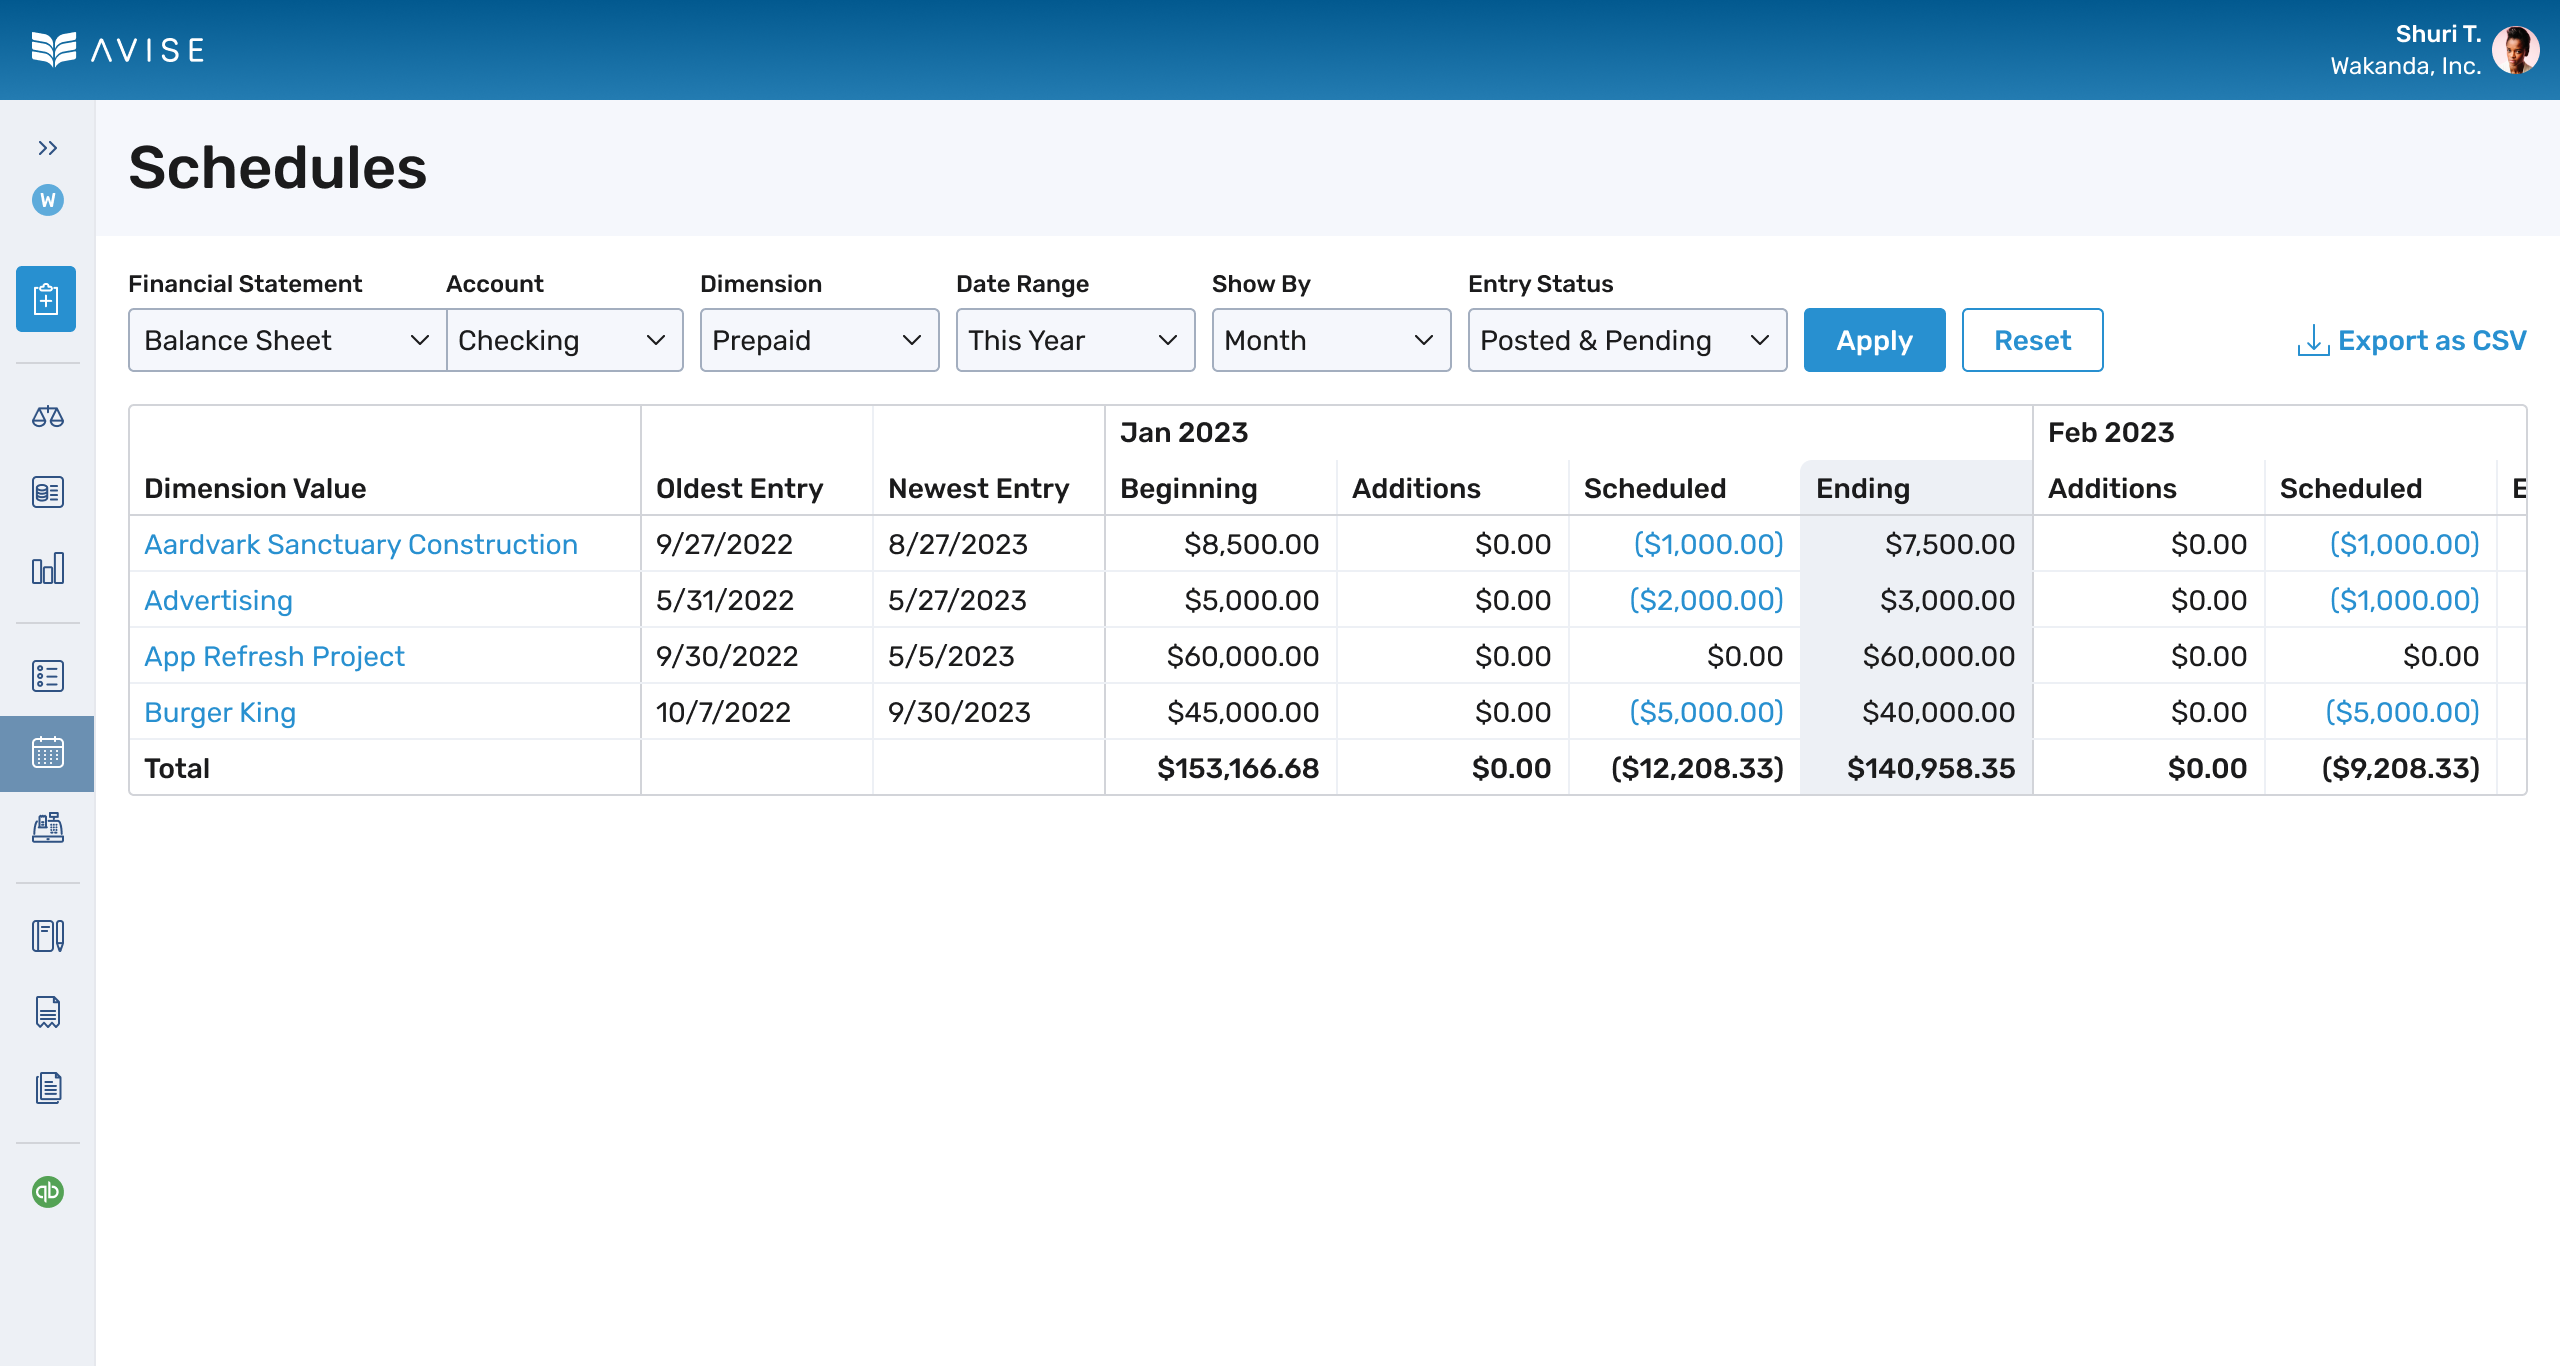
Task: Change the Date Range selection
Action: [1075, 340]
